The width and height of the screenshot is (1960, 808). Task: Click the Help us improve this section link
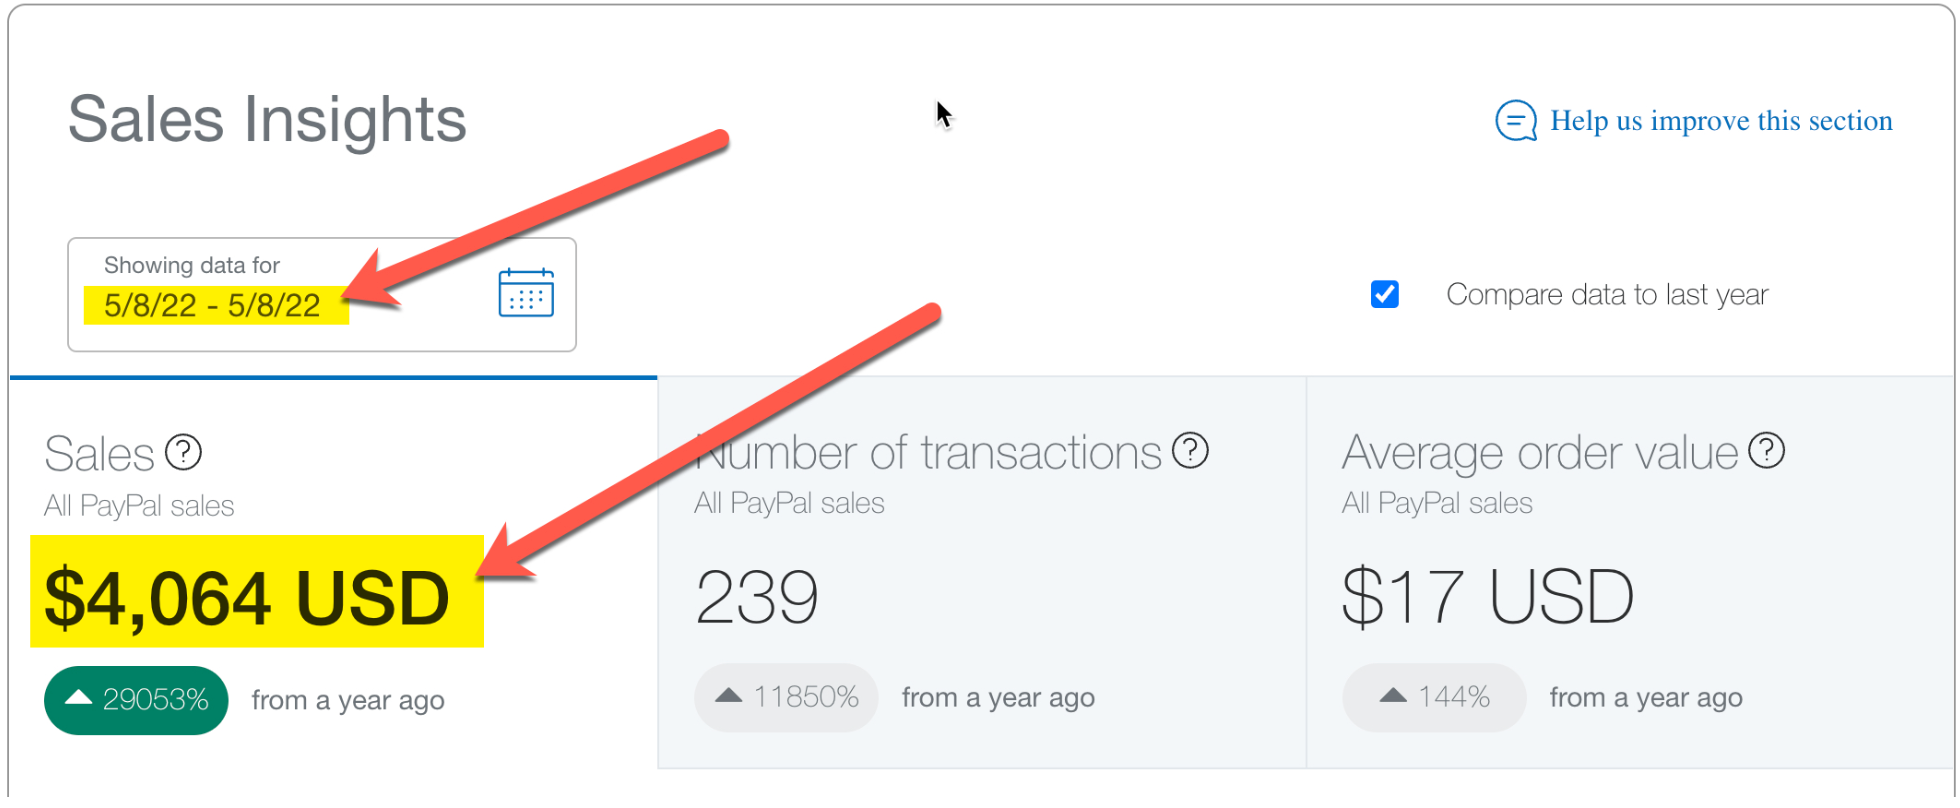[x=1721, y=121]
